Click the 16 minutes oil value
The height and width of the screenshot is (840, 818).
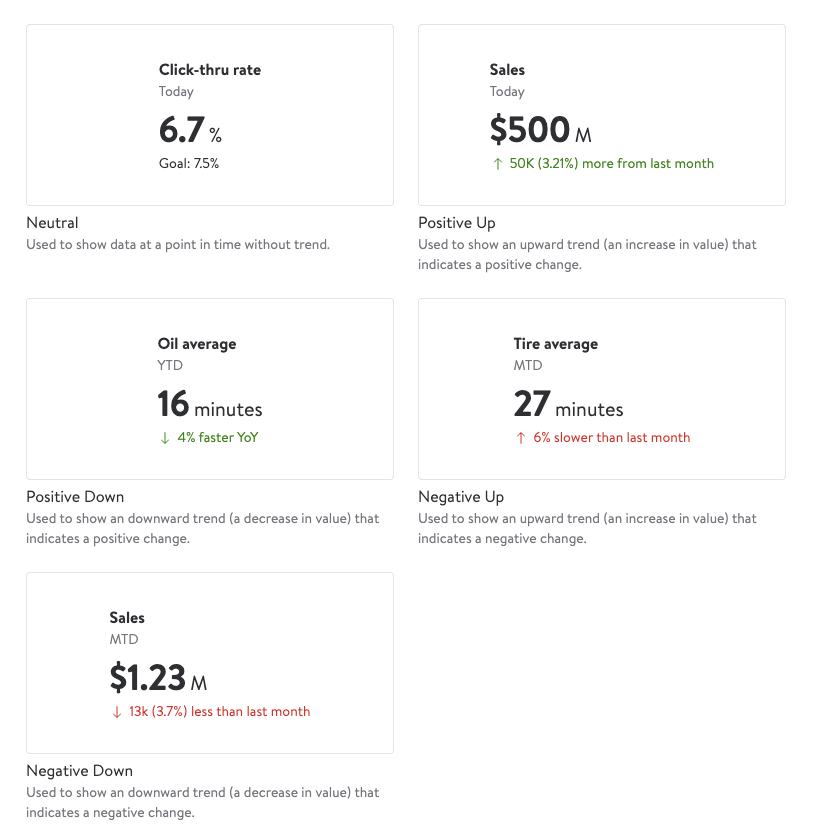pos(210,405)
